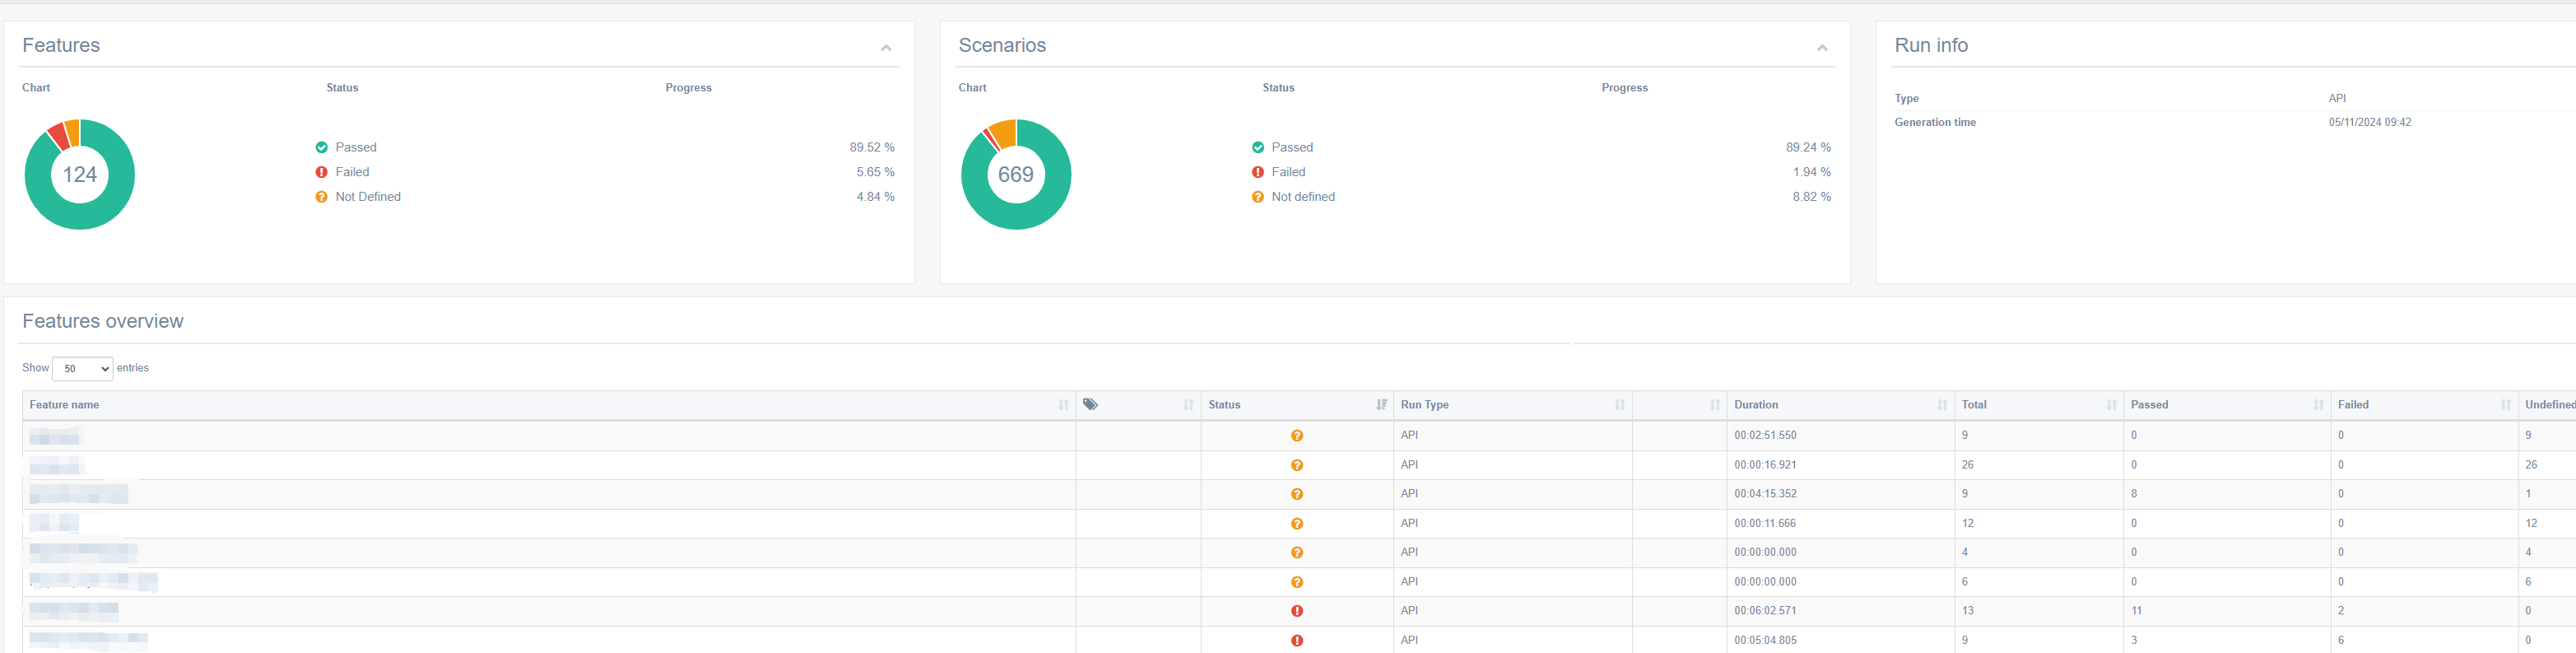Click the 8.82 % progress value
This screenshot has width=2576, height=653.
(1811, 197)
